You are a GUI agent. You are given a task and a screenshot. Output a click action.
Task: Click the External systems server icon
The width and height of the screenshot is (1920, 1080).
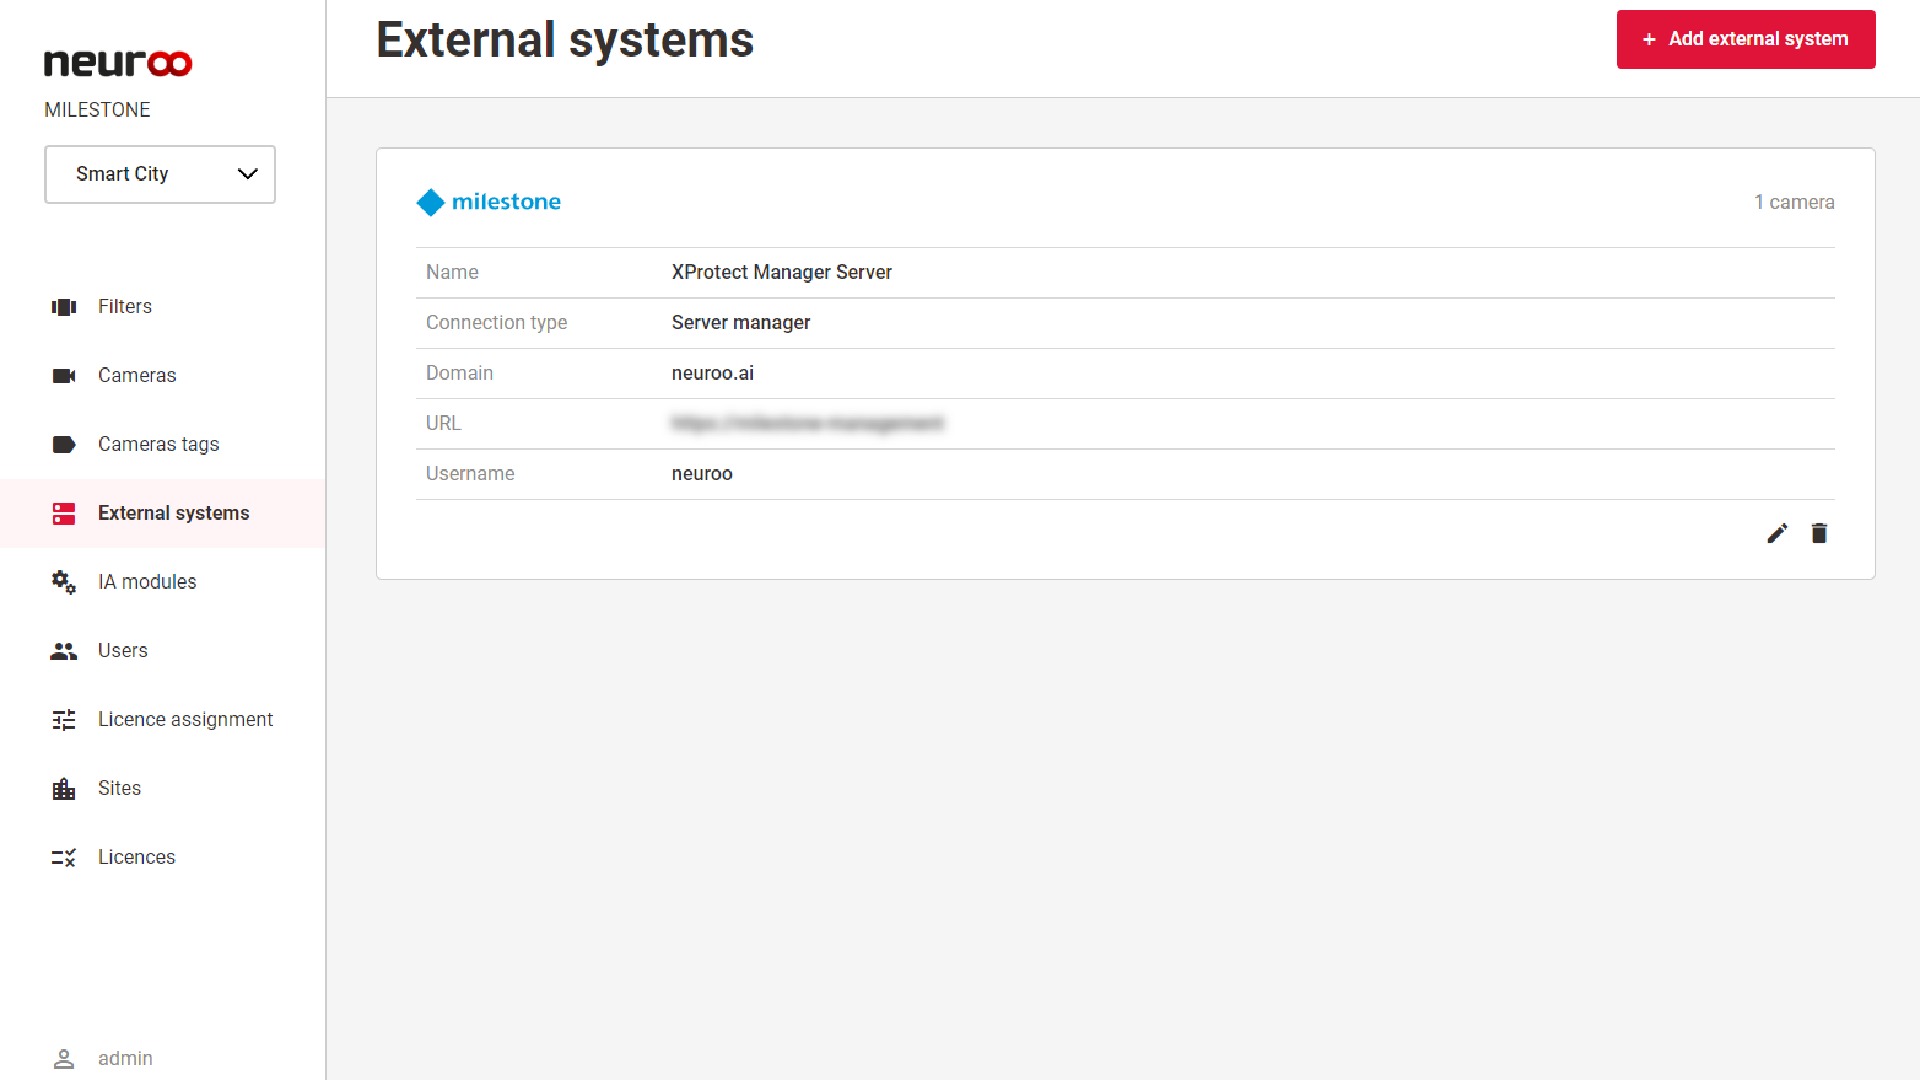coord(64,514)
